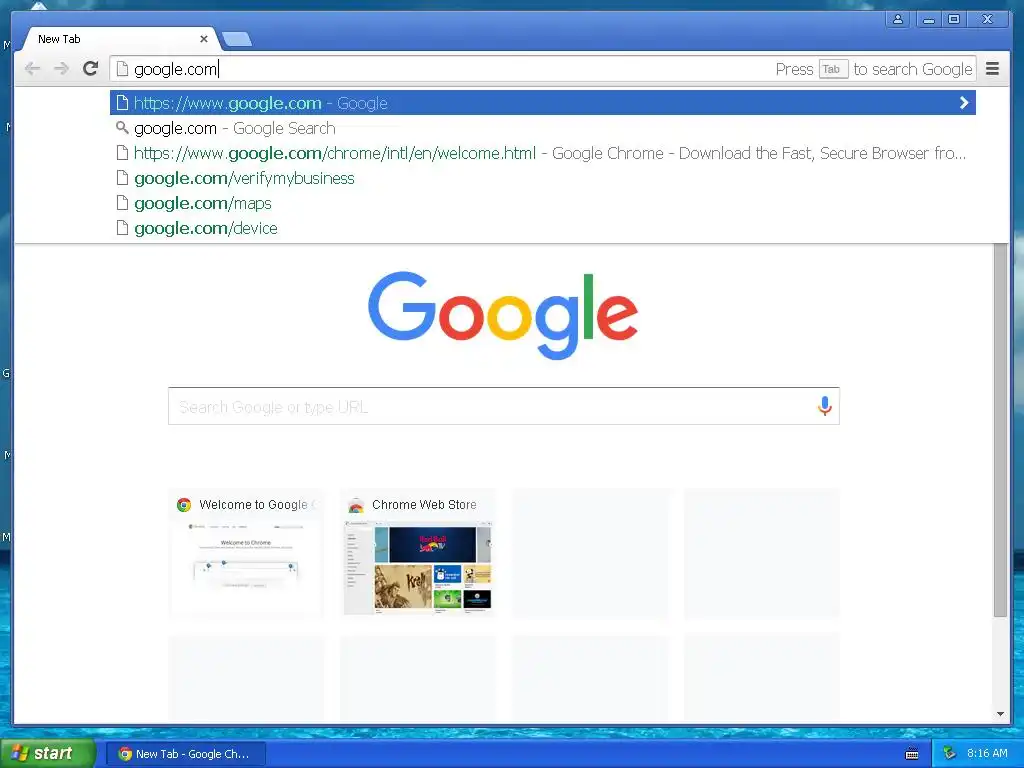
Task: Reload the current page
Action: [91, 69]
